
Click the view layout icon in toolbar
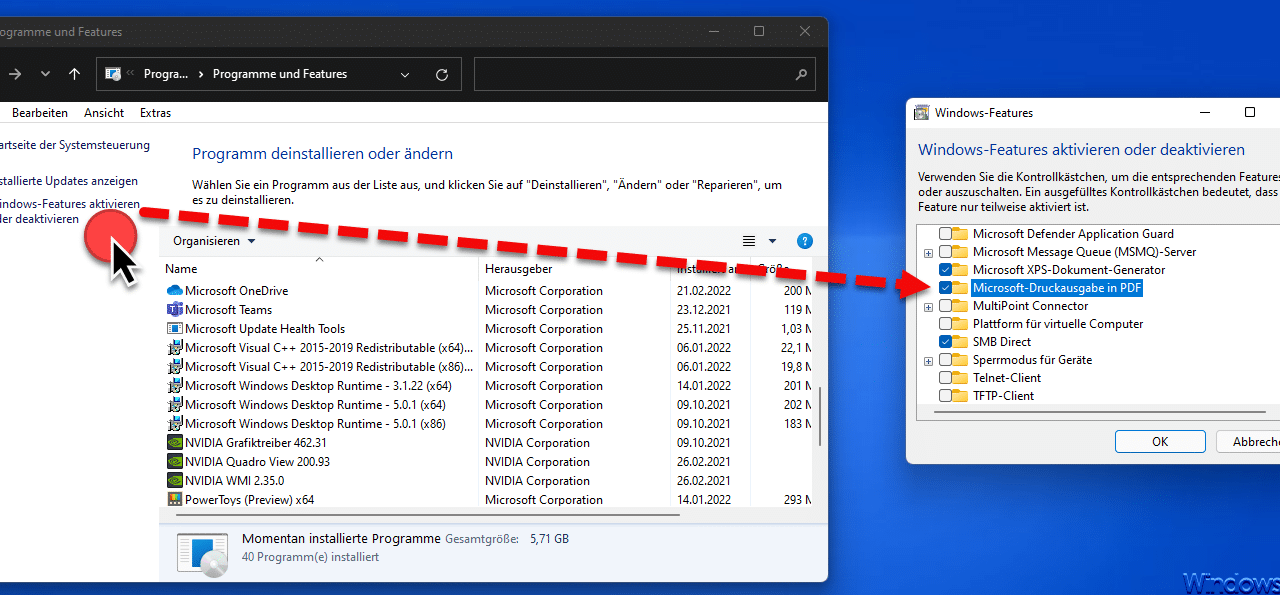[x=749, y=241]
